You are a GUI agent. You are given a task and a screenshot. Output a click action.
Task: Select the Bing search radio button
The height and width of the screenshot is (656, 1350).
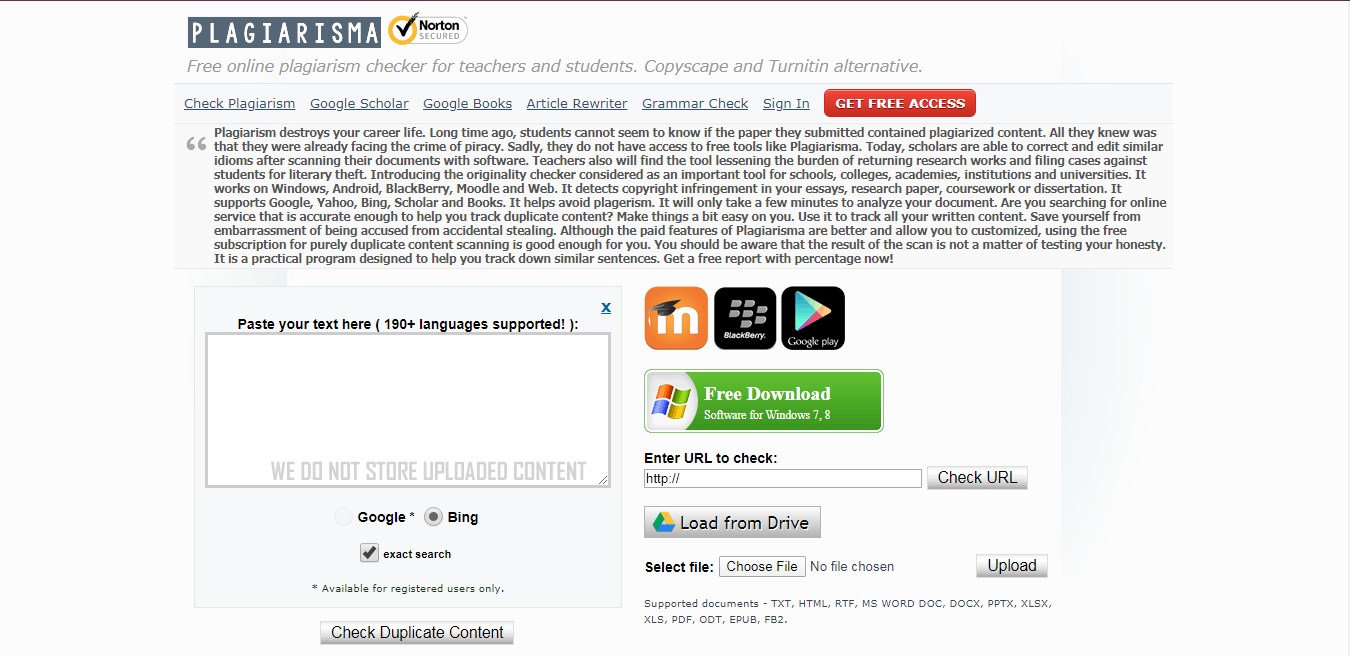click(x=433, y=517)
